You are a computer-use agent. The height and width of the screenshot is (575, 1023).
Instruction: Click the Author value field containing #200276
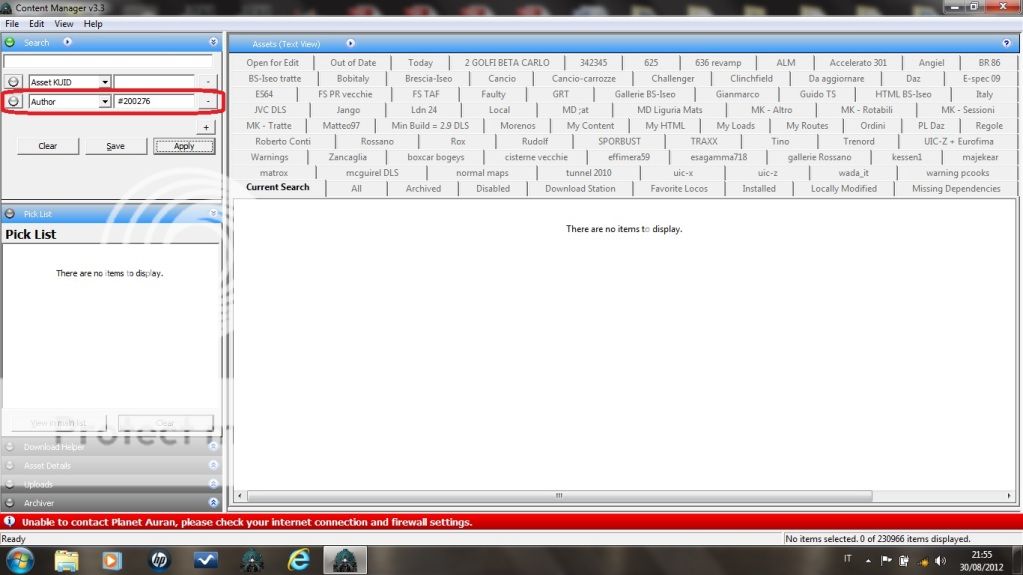click(x=154, y=102)
